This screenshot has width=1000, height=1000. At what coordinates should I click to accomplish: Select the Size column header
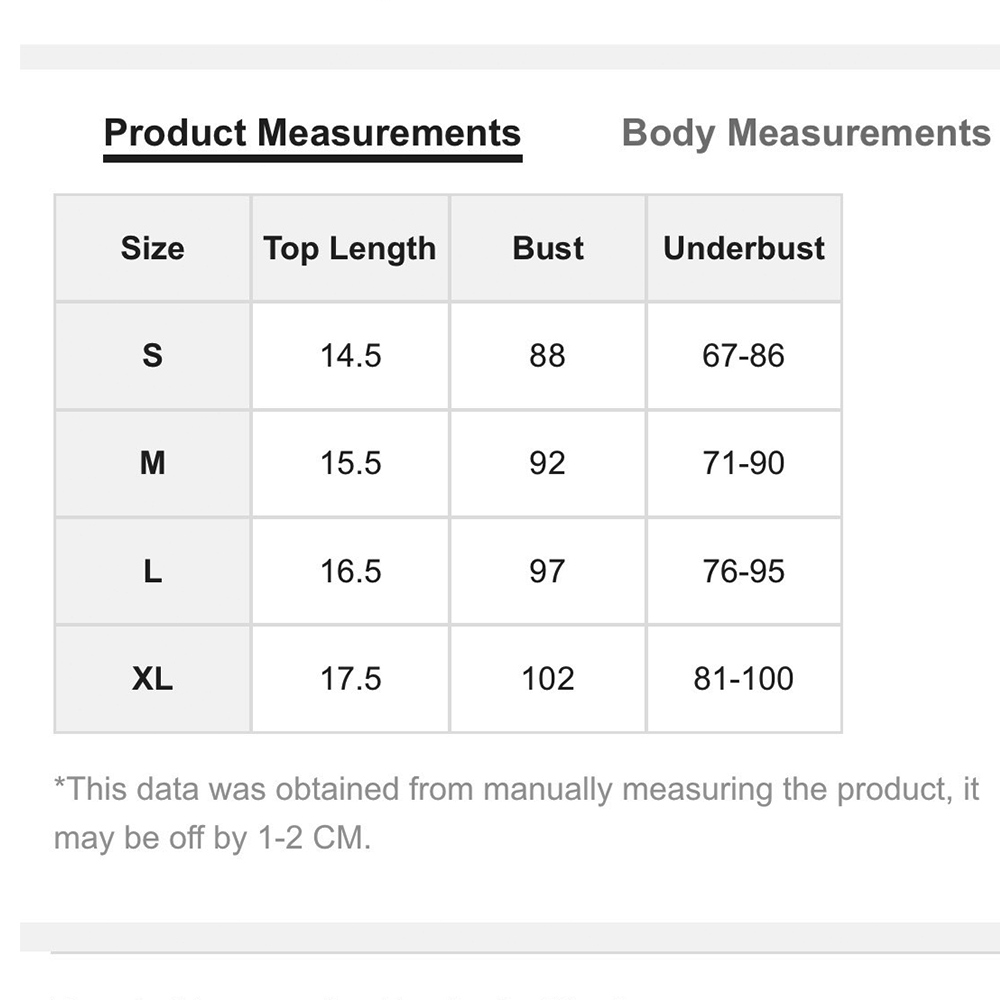152,248
